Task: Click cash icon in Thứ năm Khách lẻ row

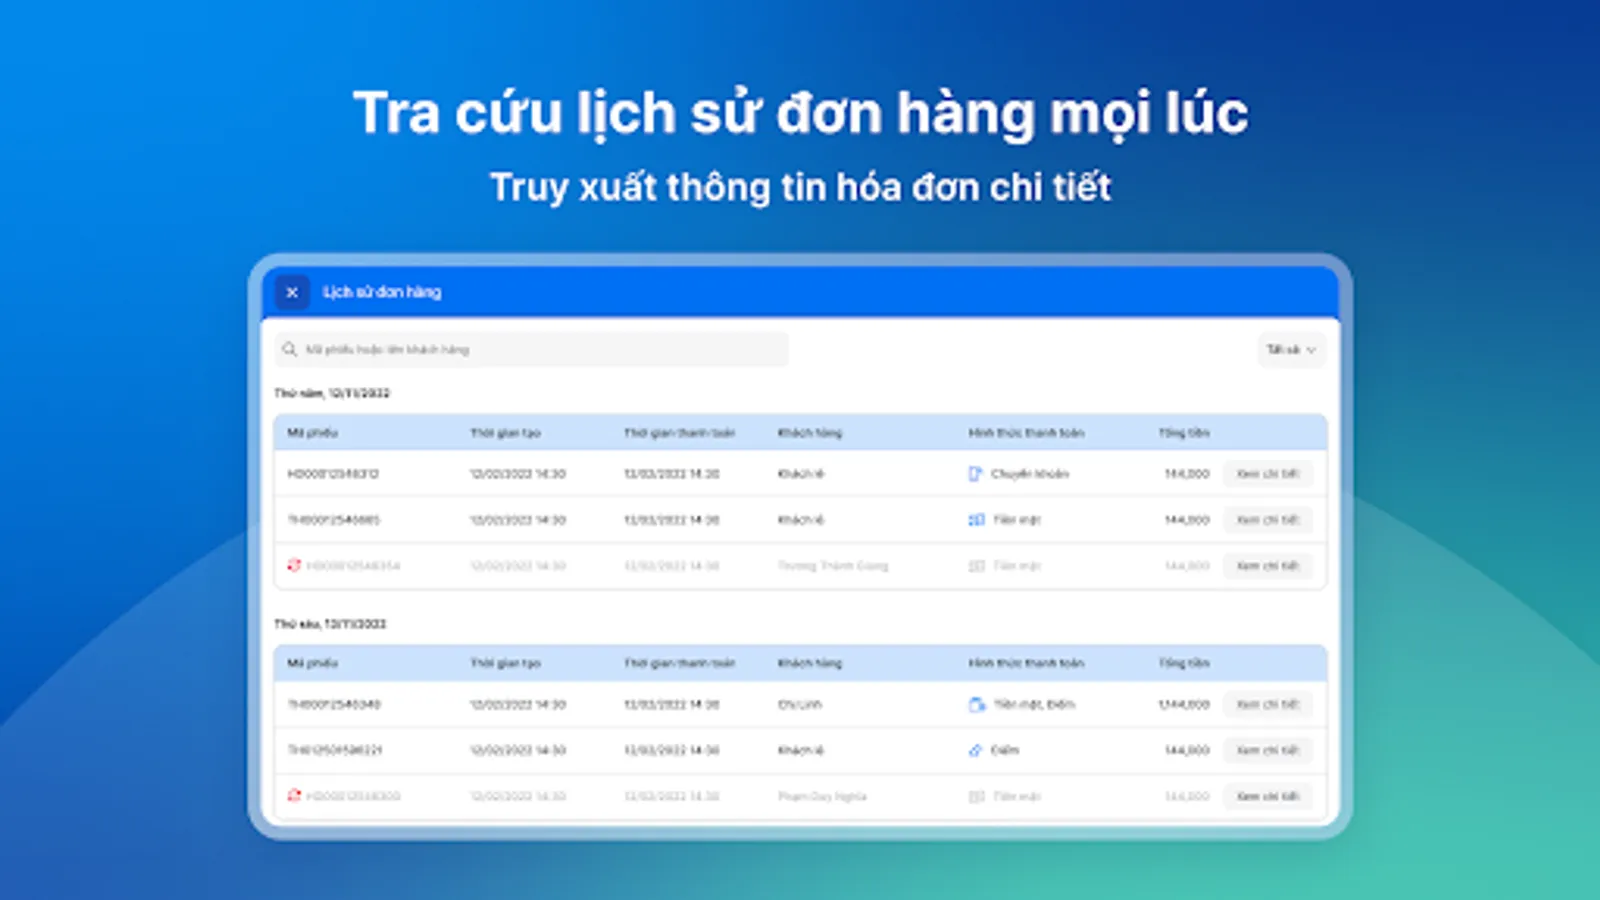Action: [976, 520]
